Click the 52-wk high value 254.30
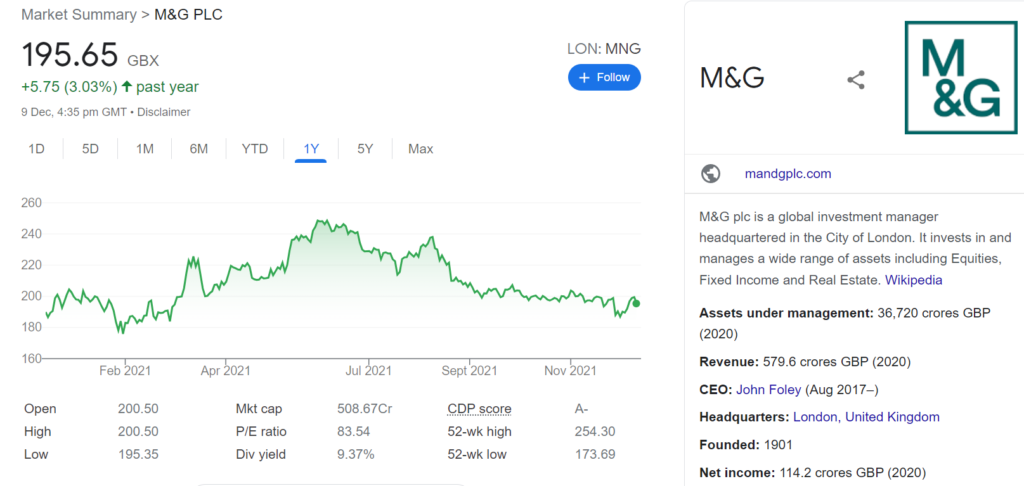1024x486 pixels. tap(594, 432)
